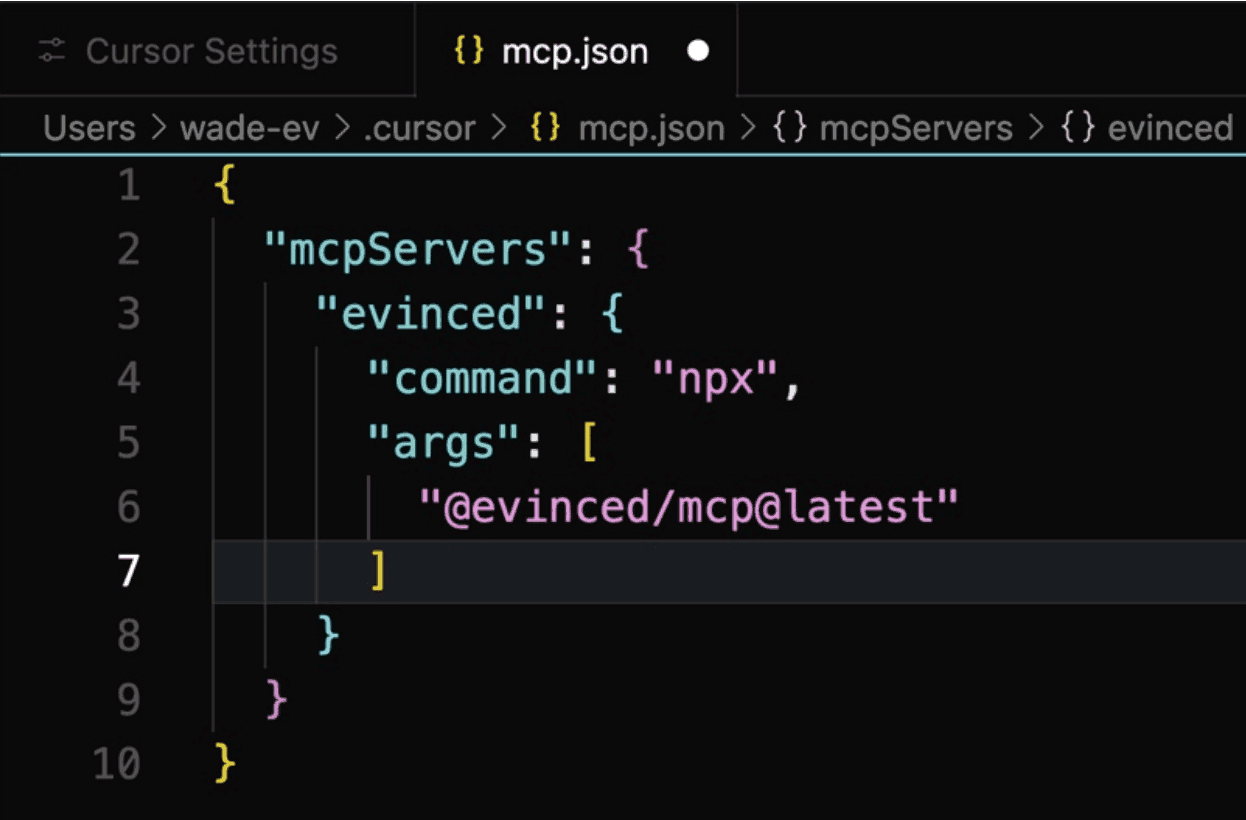Image resolution: width=1246 pixels, height=820 pixels.
Task: Click line number 1 in the gutter
Action: (x=128, y=186)
